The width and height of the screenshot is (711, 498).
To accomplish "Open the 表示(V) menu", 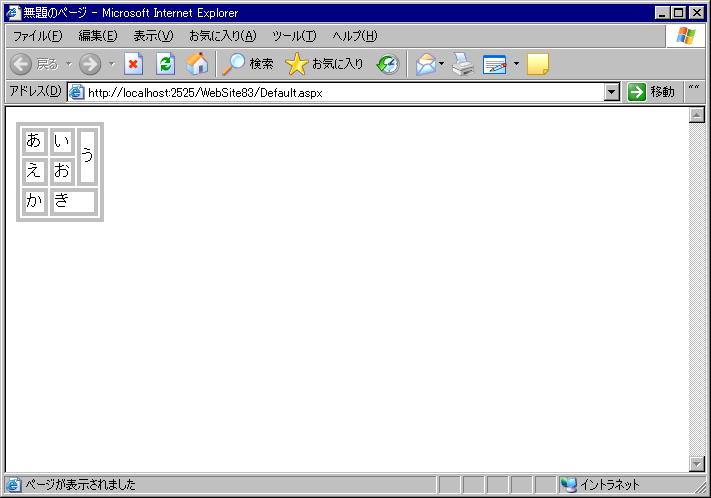I will pyautogui.click(x=153, y=36).
